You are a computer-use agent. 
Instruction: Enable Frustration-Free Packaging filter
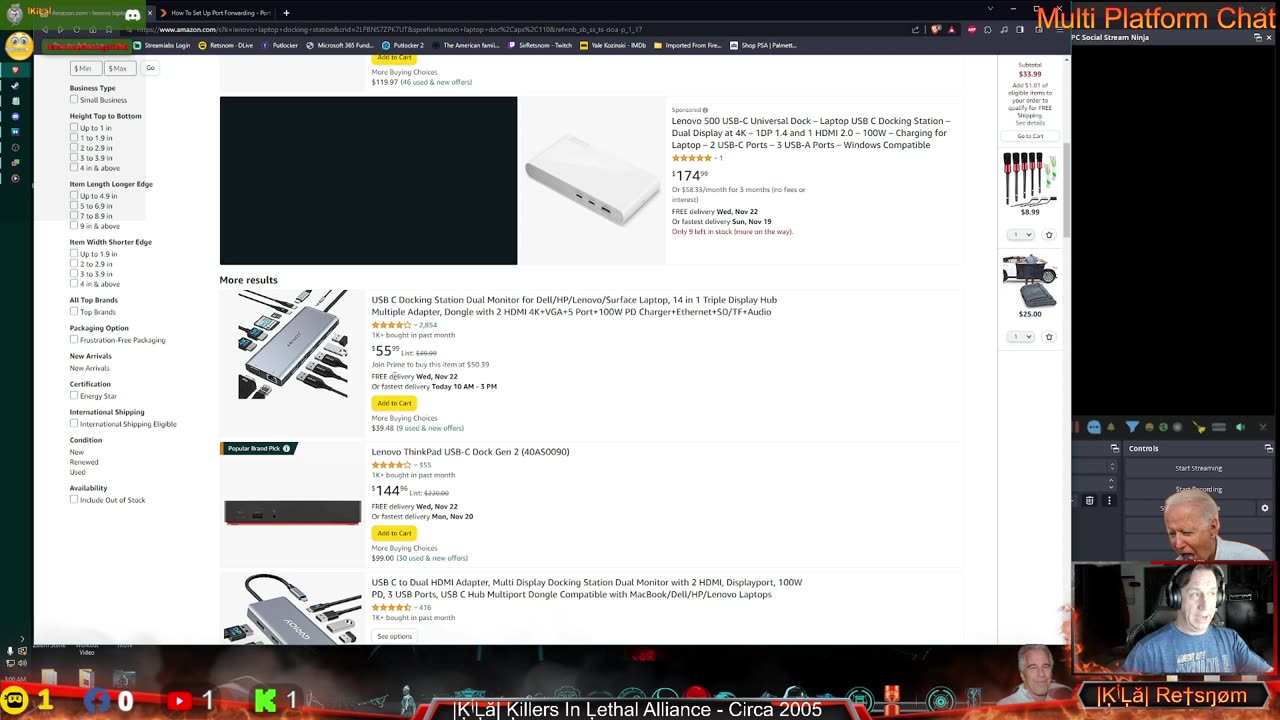[74, 340]
